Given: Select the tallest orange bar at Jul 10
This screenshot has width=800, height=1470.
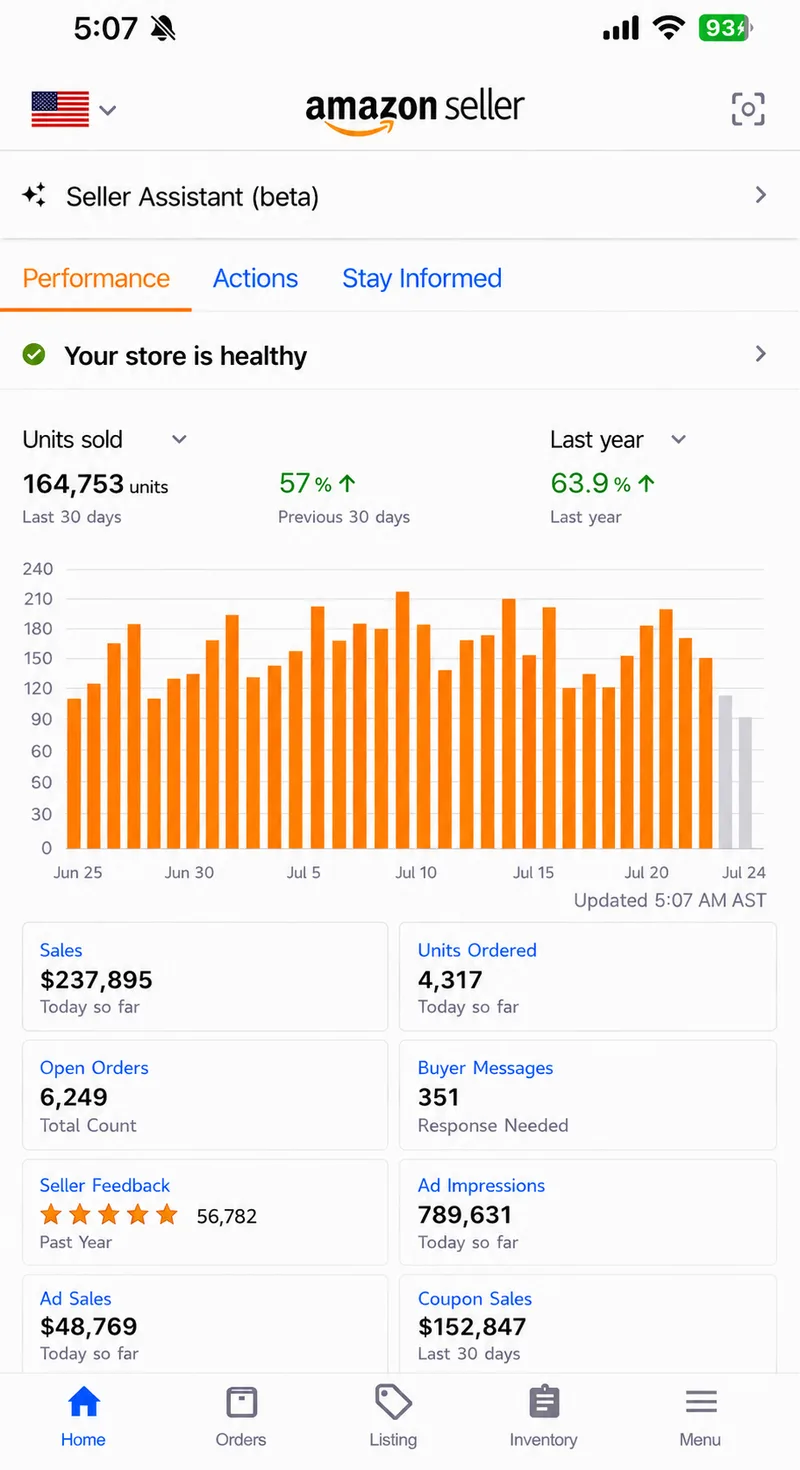Looking at the screenshot, I should tap(403, 720).
